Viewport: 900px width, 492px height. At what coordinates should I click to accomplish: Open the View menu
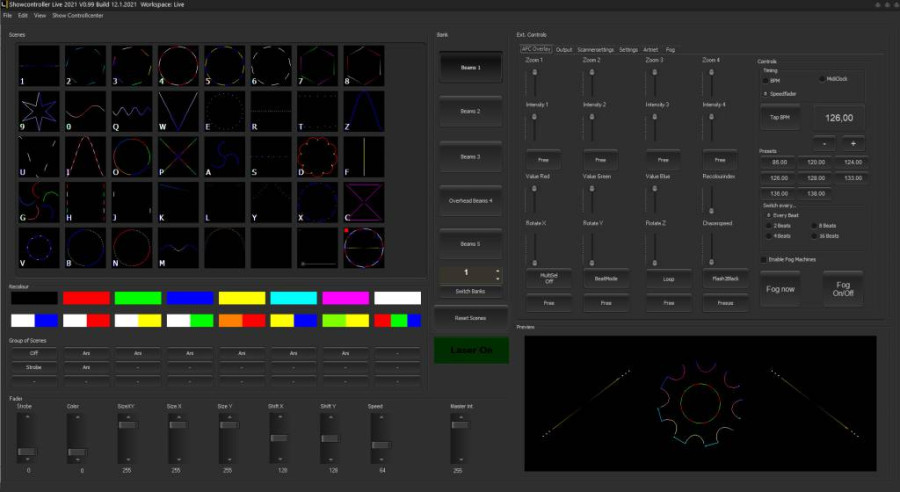[x=39, y=16]
